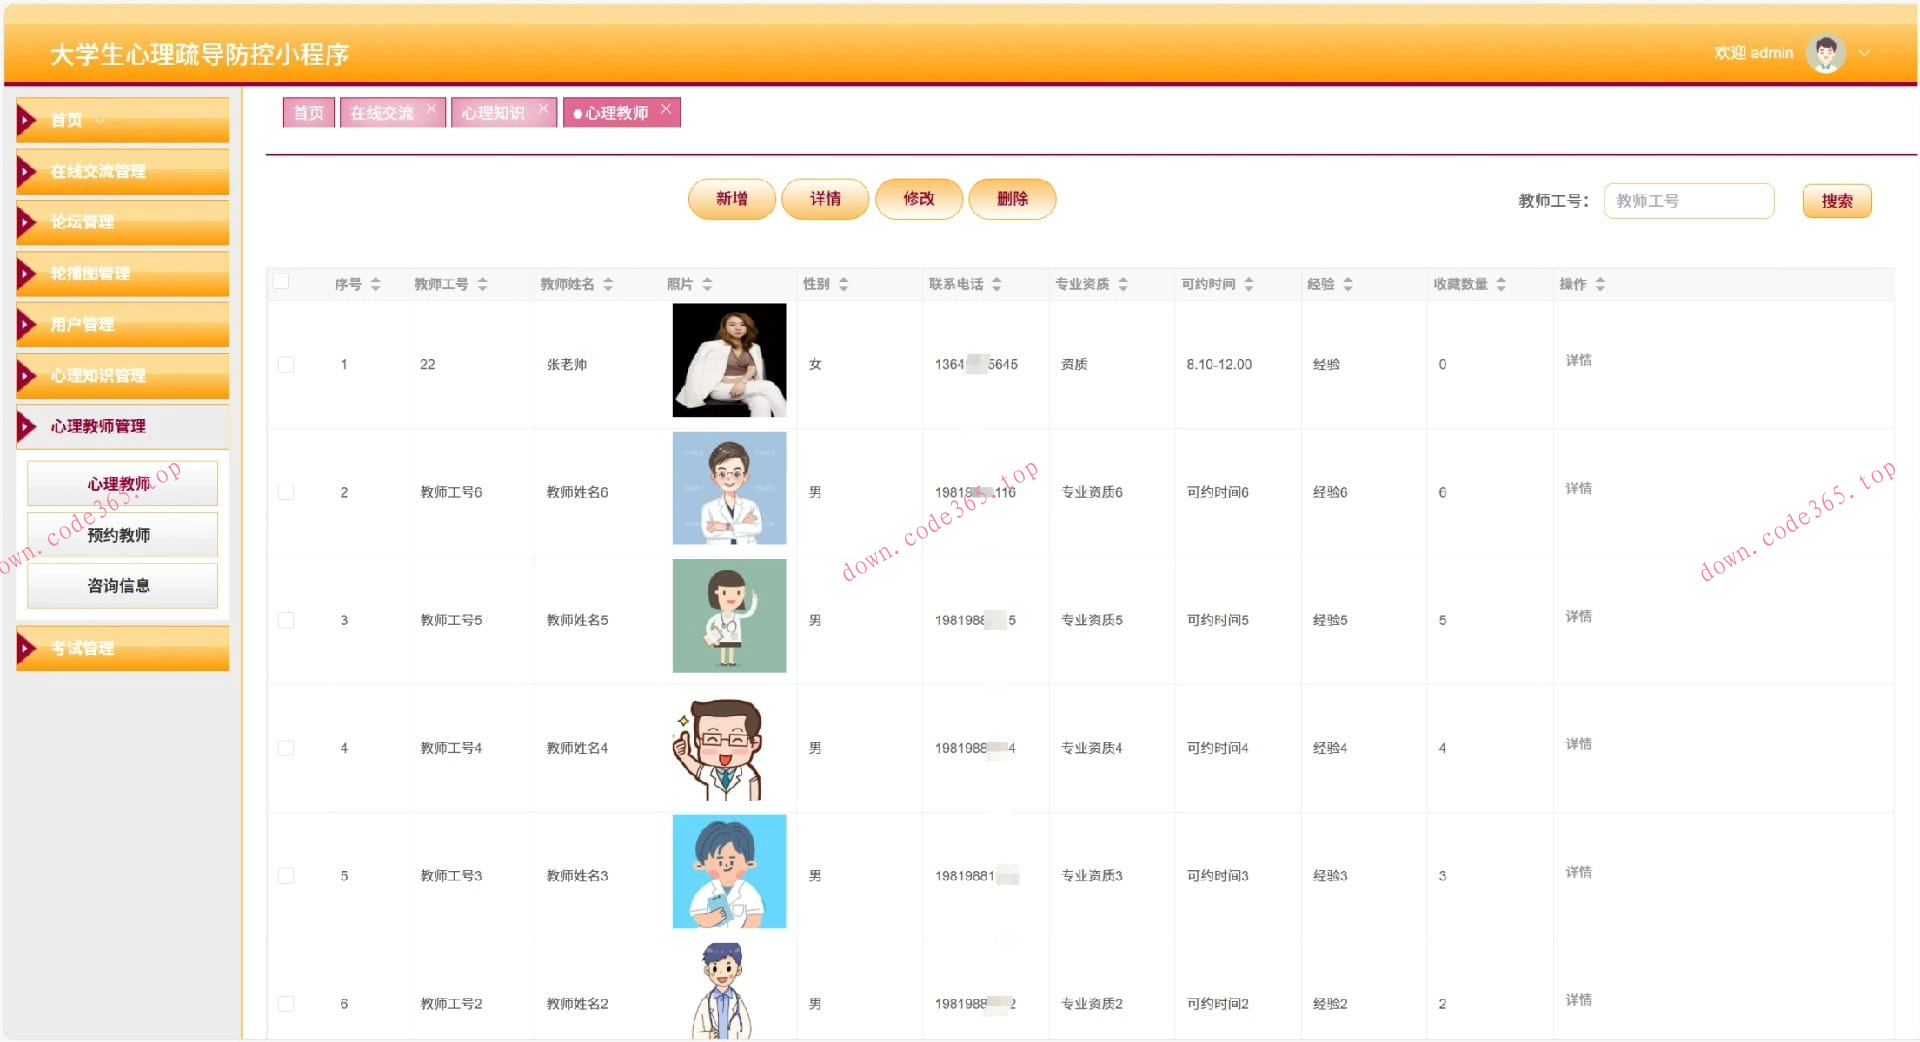
Task: Check the row for 教师工号5
Action: point(286,620)
